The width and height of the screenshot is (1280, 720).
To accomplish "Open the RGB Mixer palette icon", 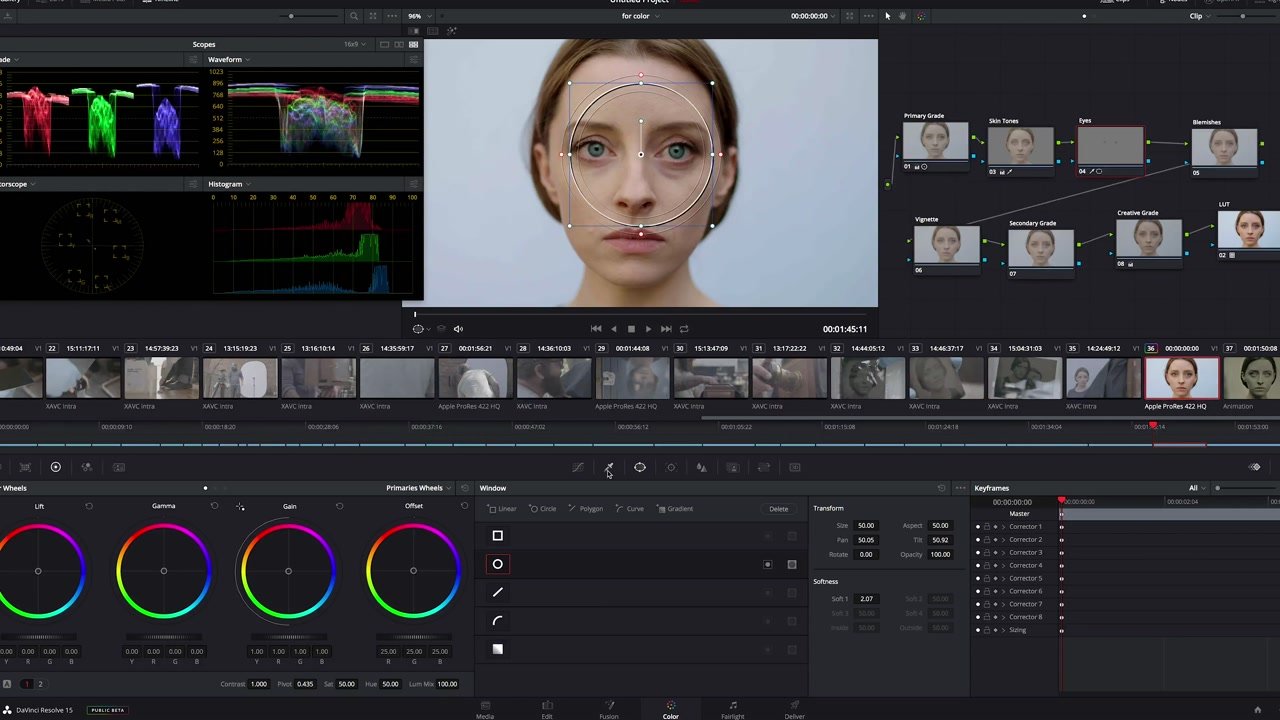I will 87,467.
